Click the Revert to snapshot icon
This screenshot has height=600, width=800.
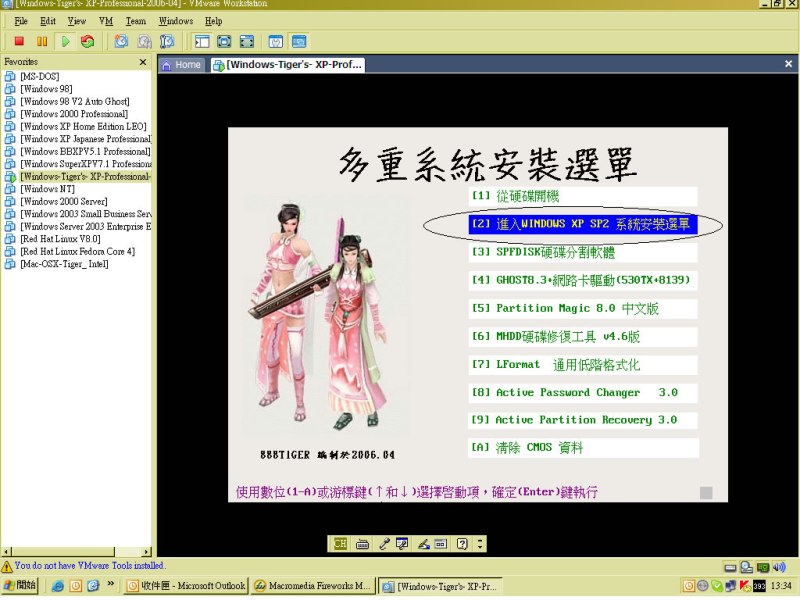point(144,41)
